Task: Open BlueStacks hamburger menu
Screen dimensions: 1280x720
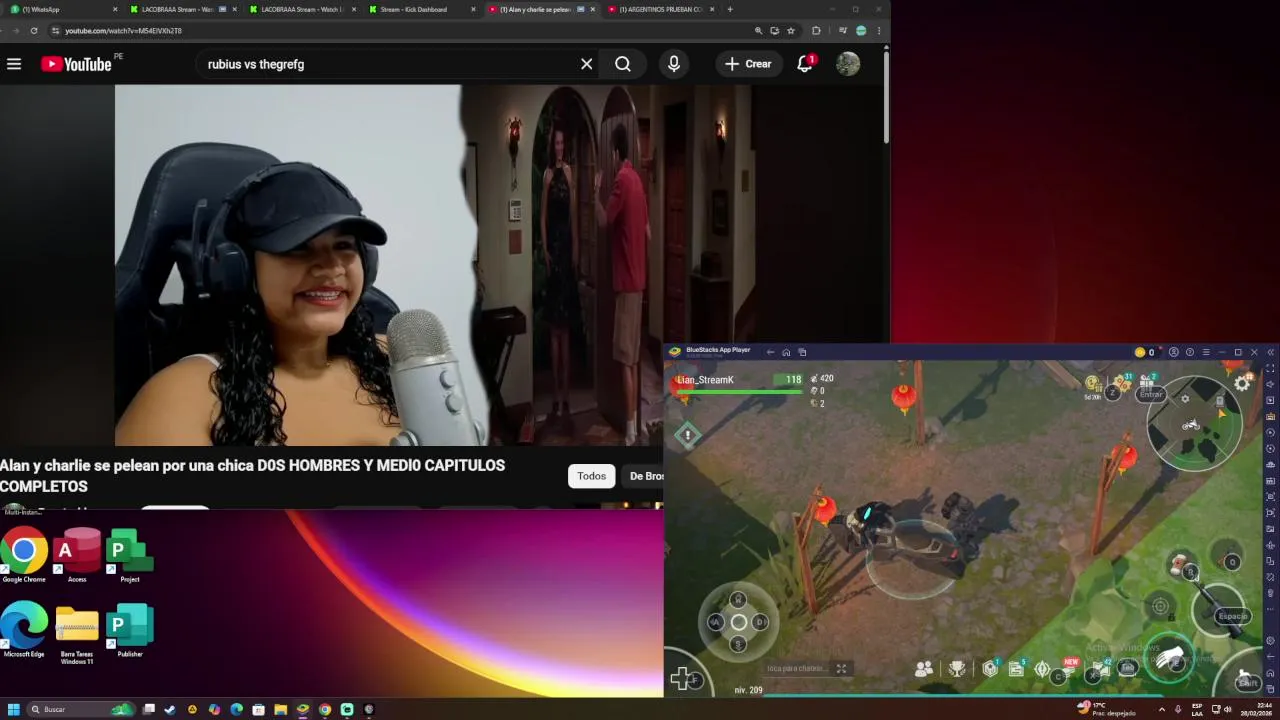Action: [x=1206, y=352]
